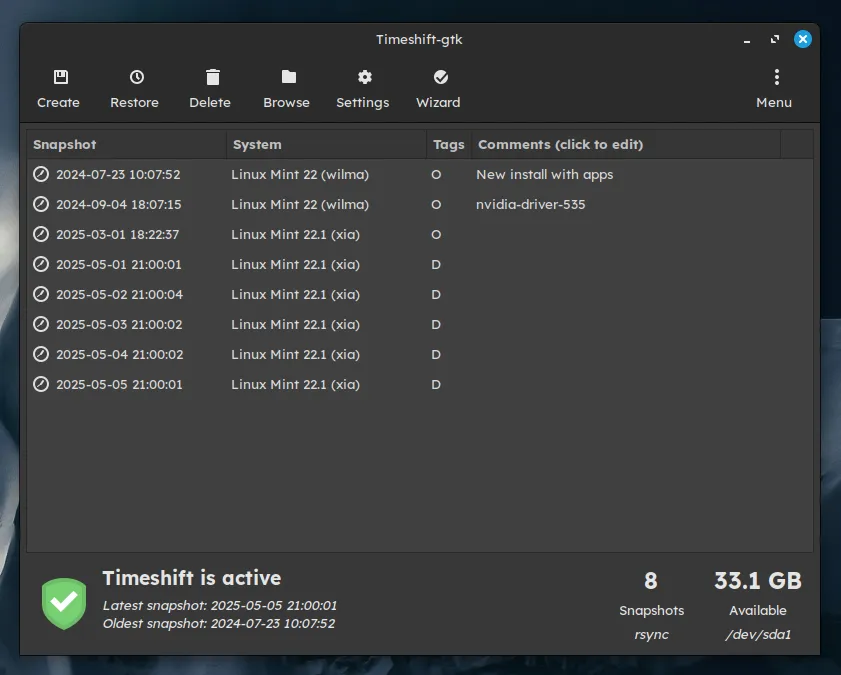This screenshot has width=841, height=675.
Task: Click the Tags column header
Action: coord(448,144)
